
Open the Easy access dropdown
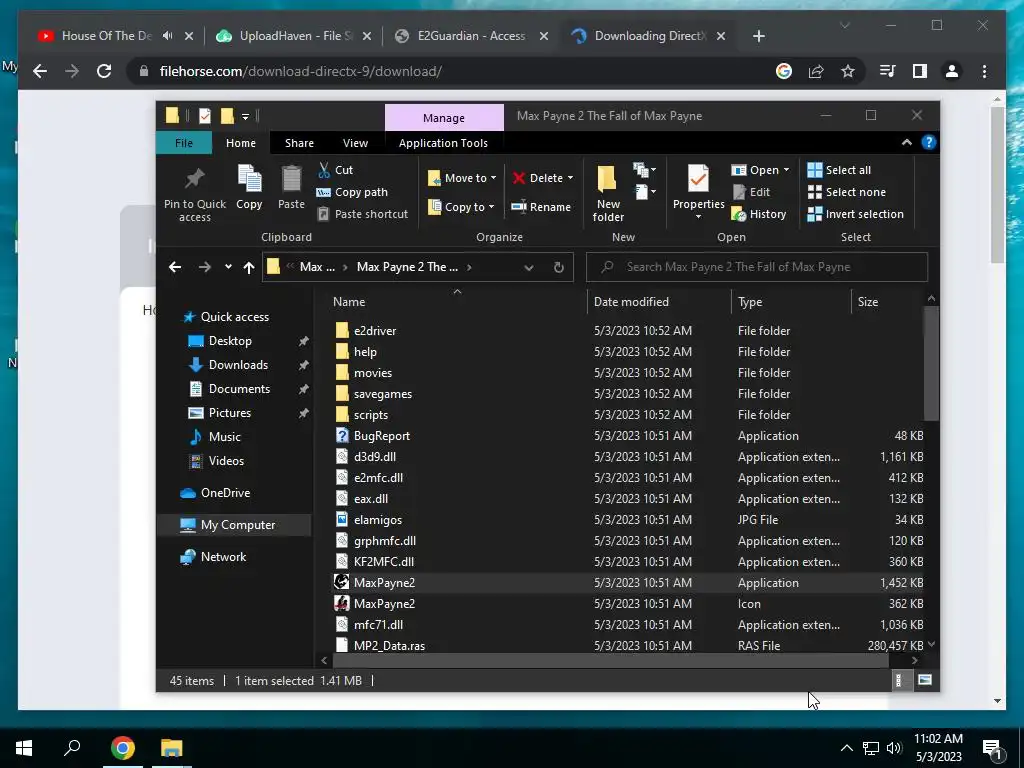(x=645, y=192)
